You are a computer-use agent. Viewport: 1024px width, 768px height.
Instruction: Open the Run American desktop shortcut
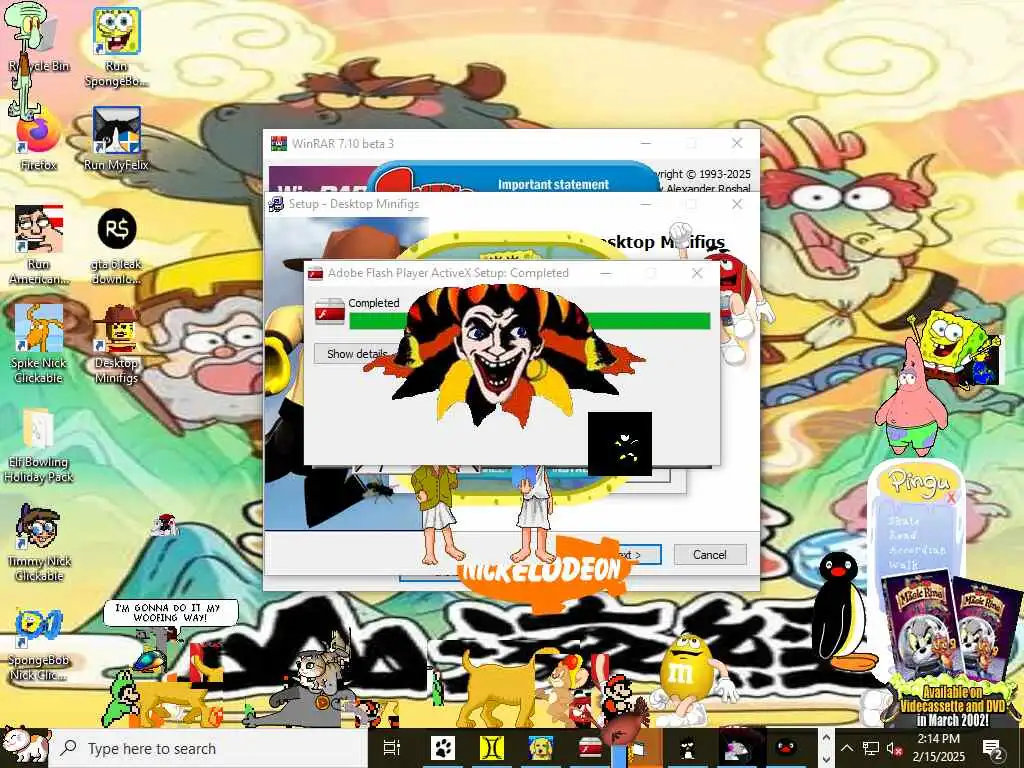[39, 245]
